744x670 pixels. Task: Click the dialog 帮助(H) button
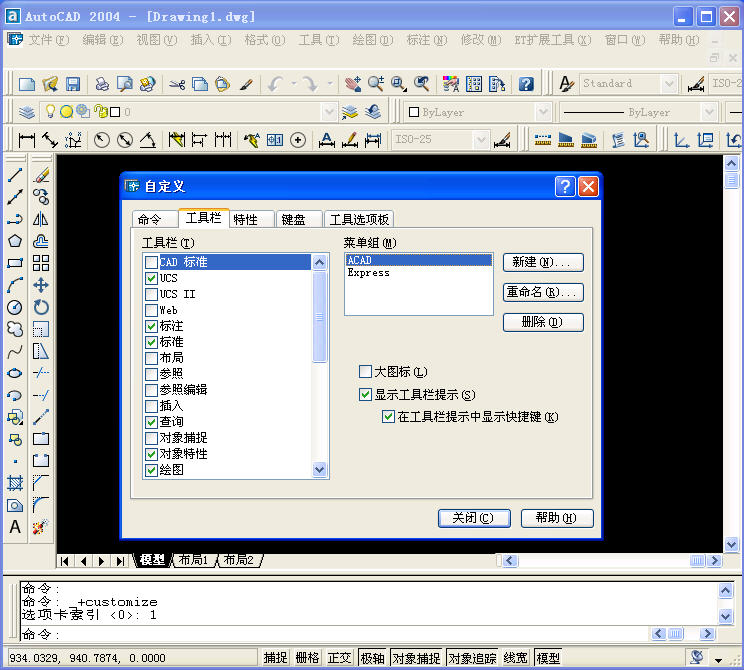point(557,518)
